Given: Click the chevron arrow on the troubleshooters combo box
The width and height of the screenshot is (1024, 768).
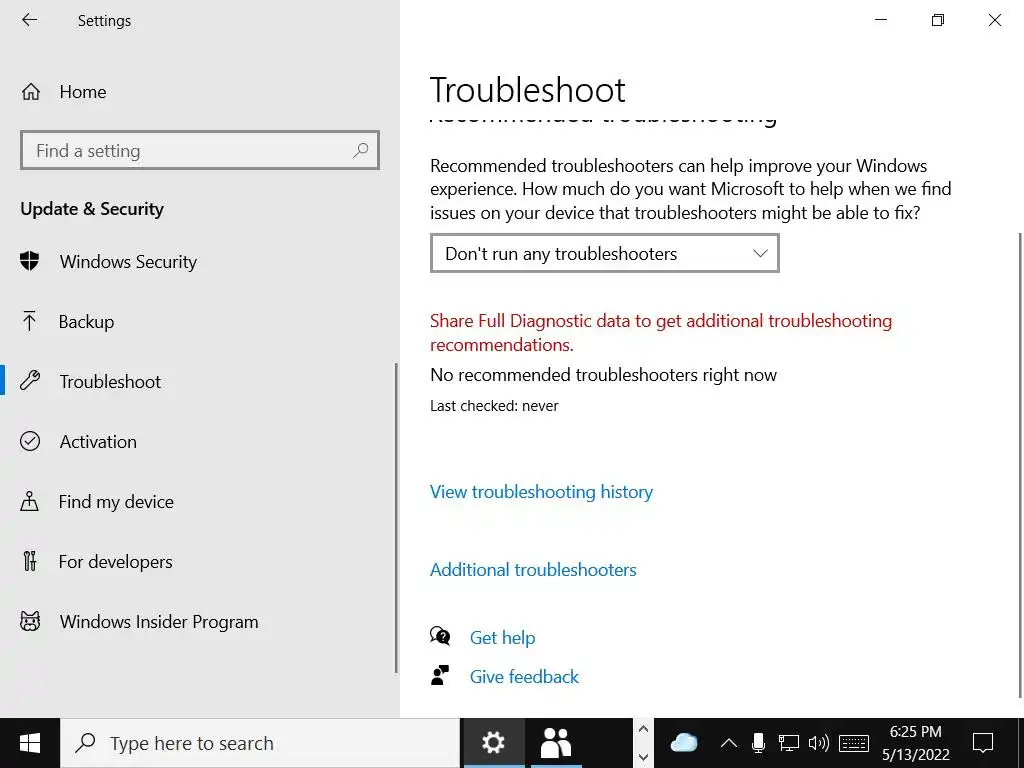Looking at the screenshot, I should (760, 253).
